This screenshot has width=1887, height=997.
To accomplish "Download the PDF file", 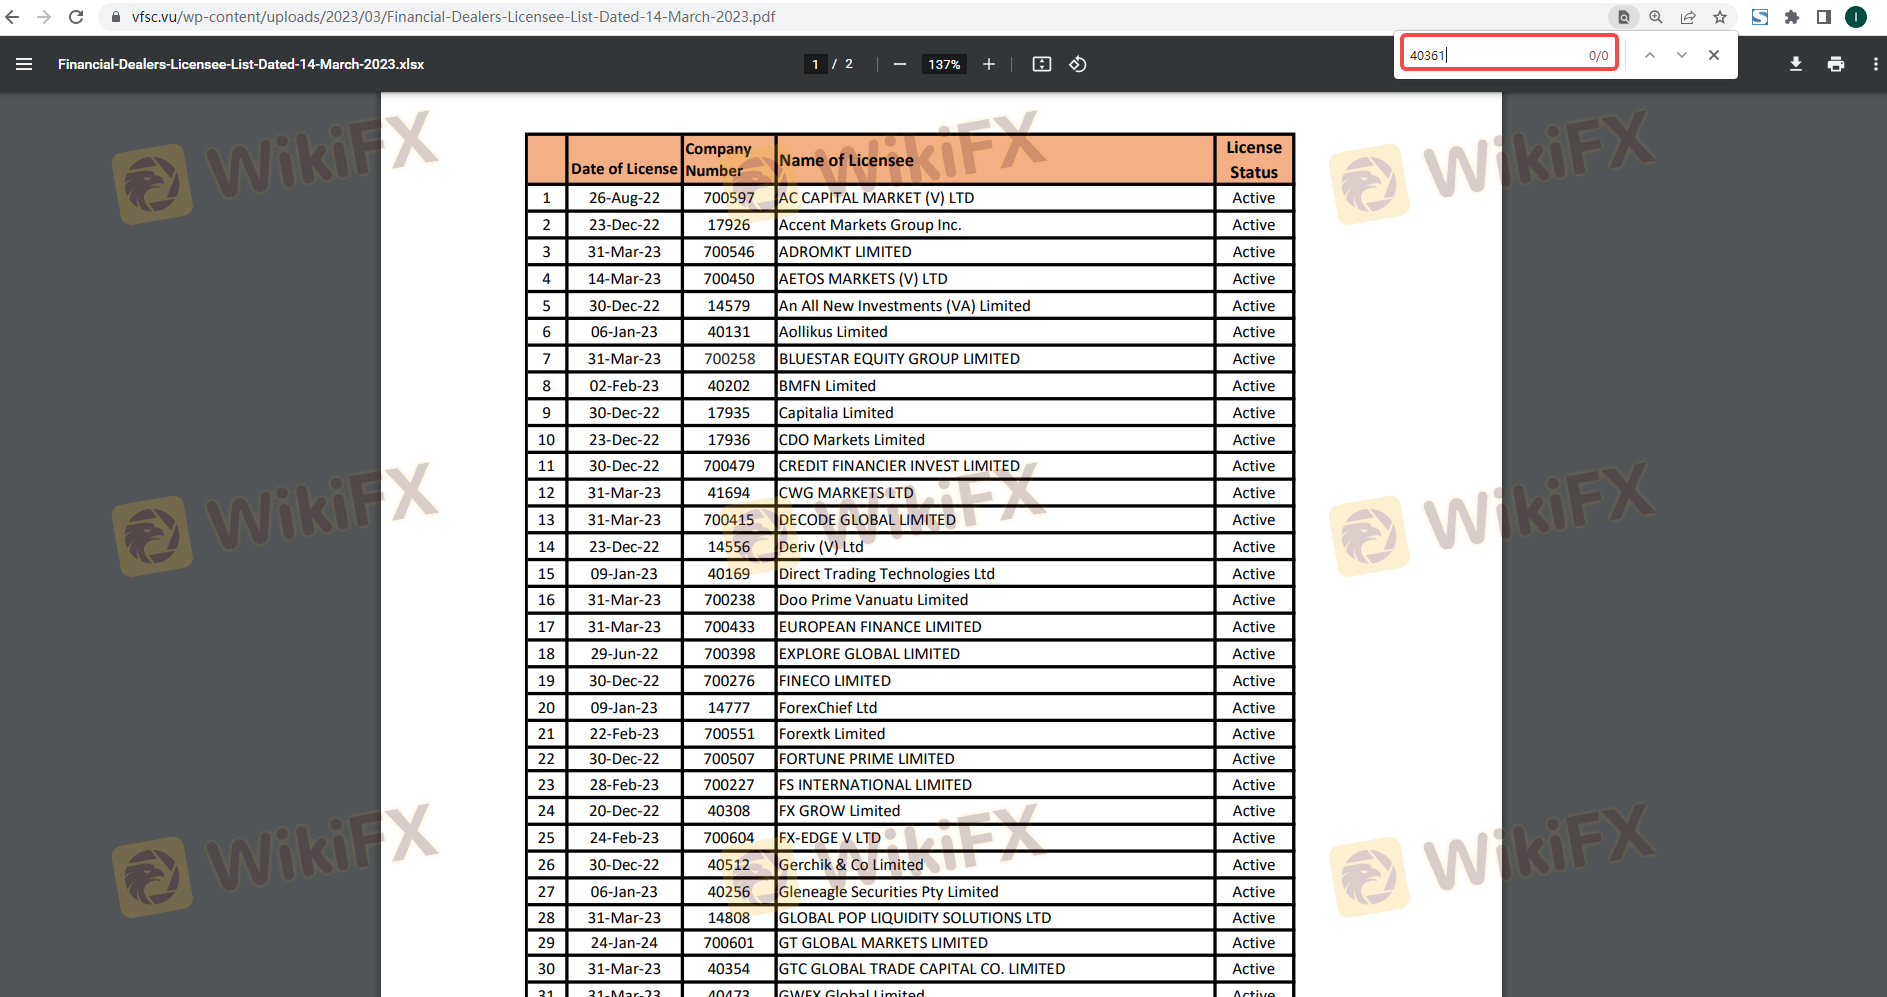I will pyautogui.click(x=1796, y=64).
